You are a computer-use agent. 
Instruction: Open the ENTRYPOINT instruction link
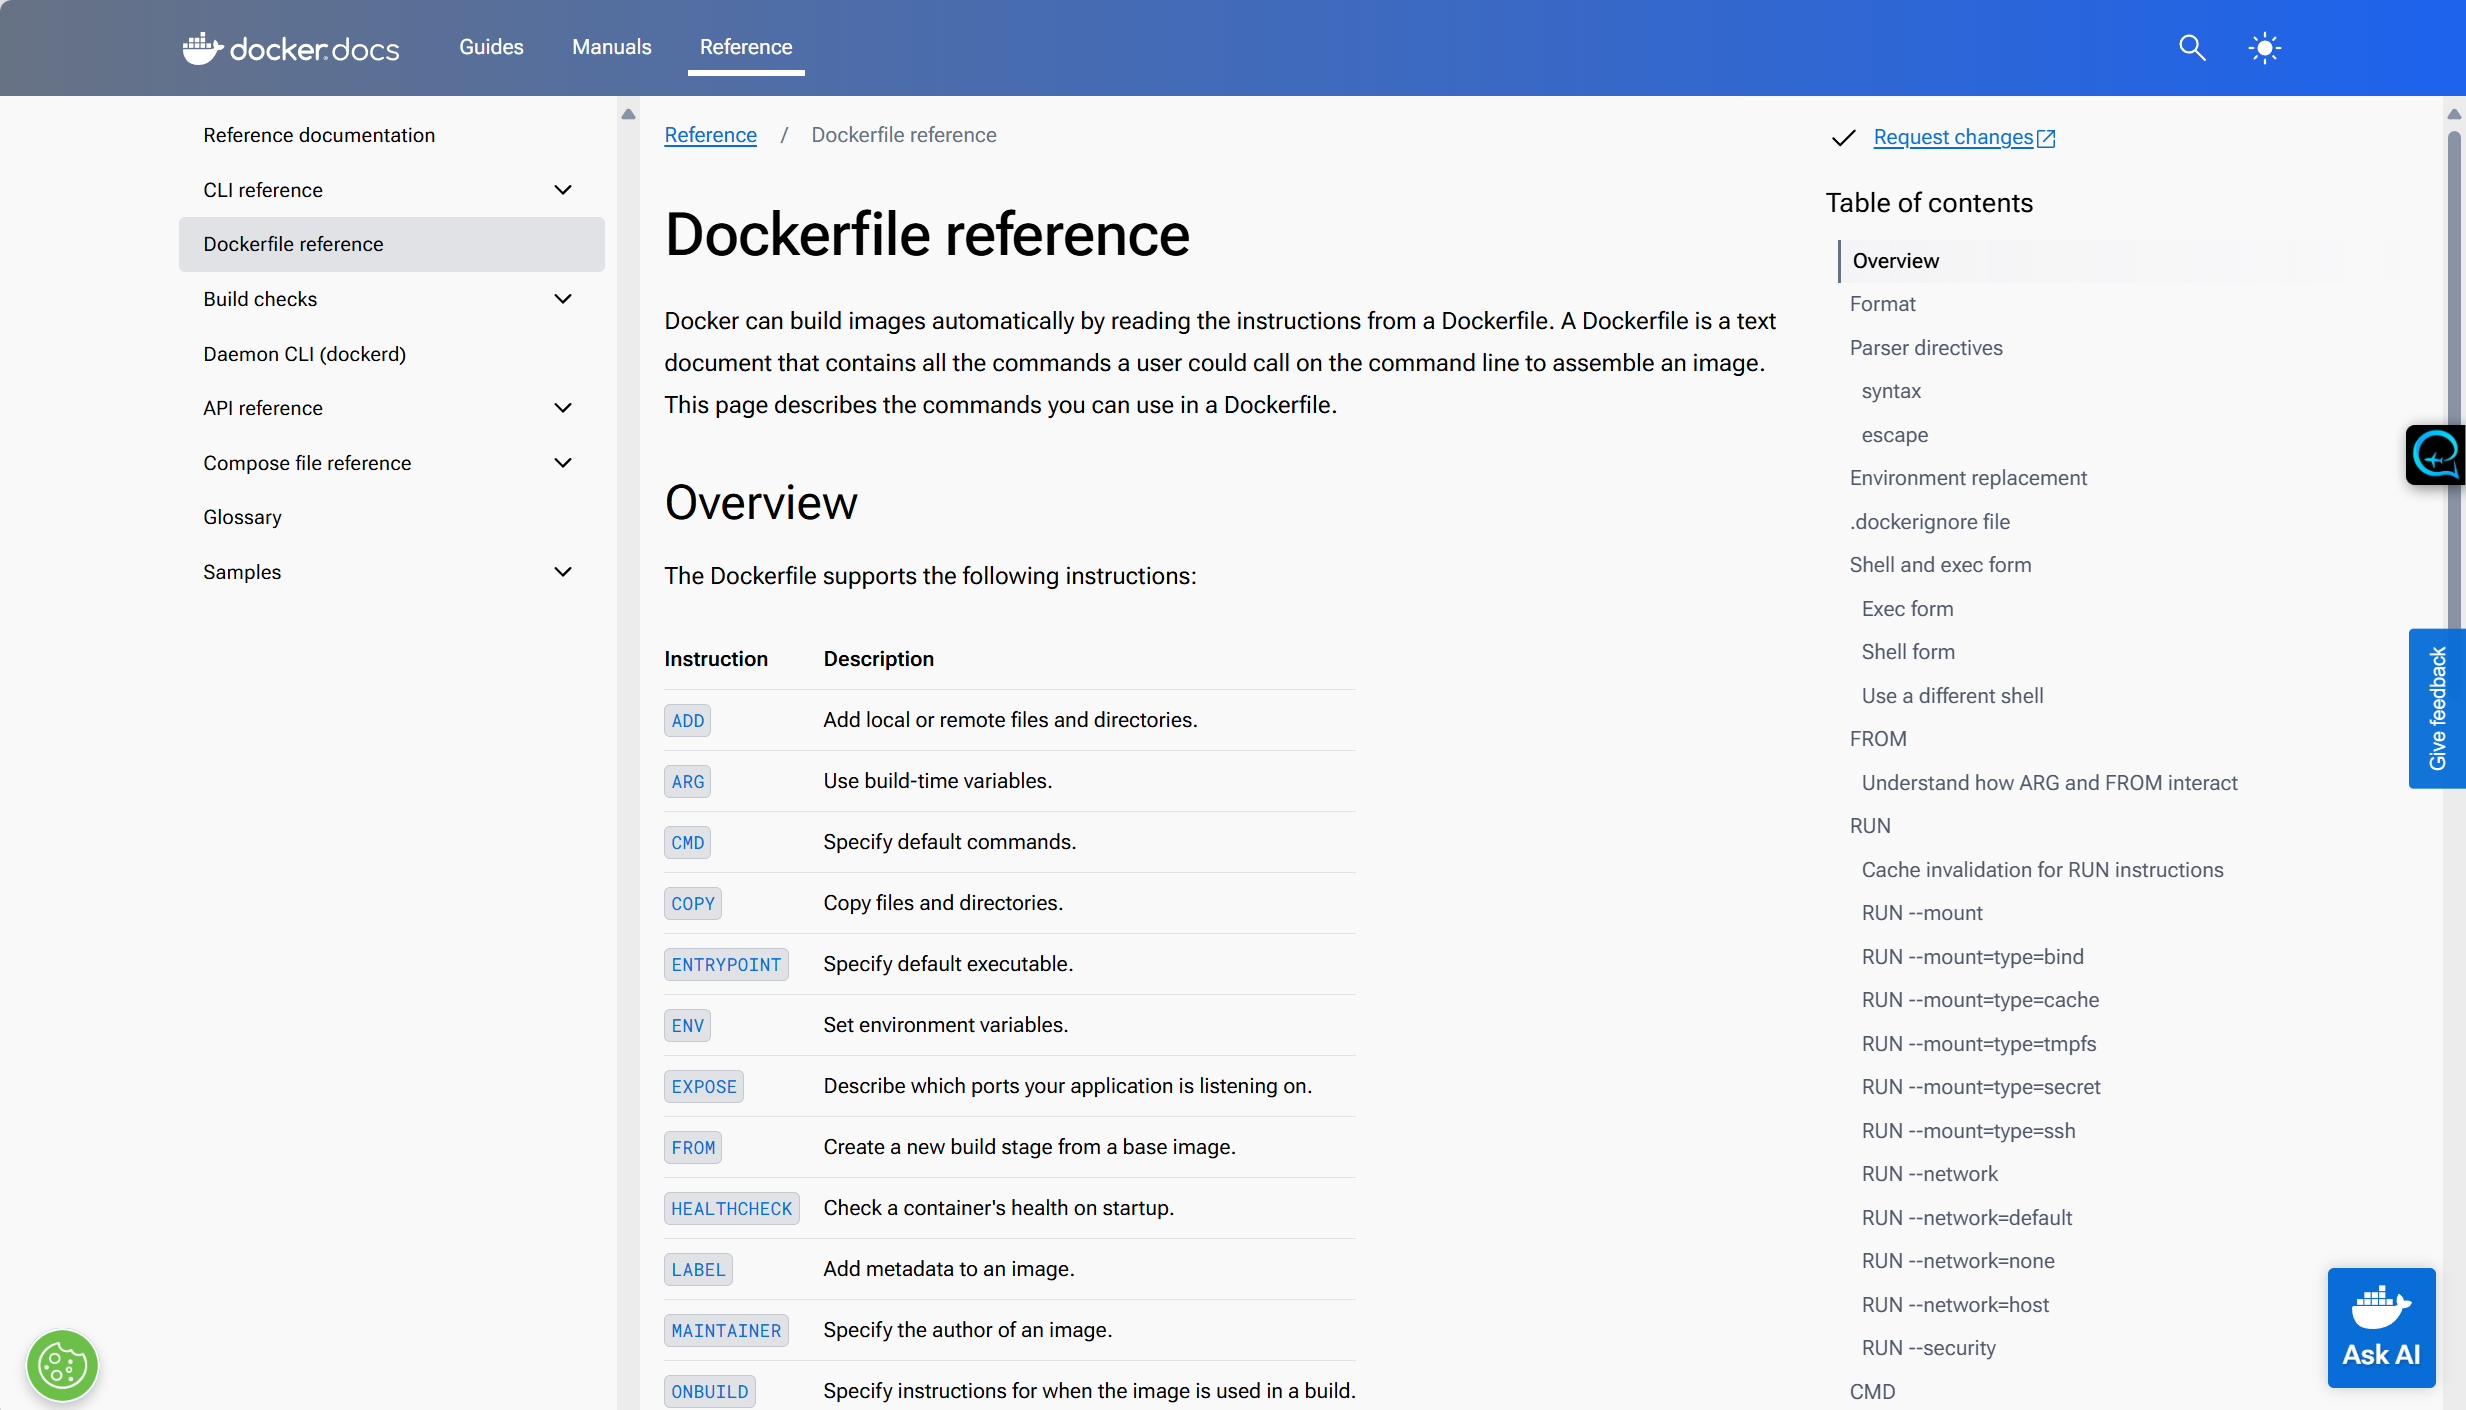(x=726, y=964)
